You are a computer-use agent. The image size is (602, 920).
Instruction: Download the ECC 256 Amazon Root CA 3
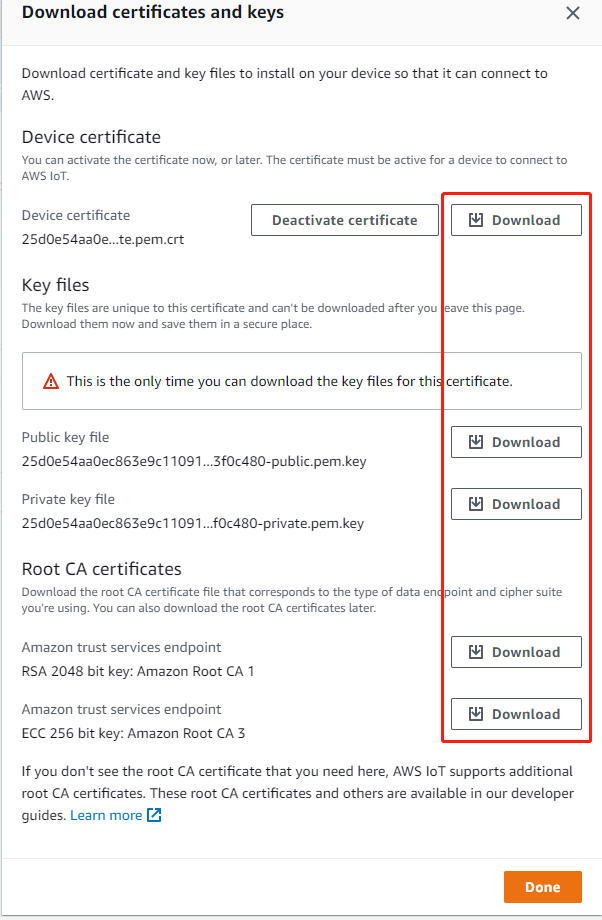(516, 714)
